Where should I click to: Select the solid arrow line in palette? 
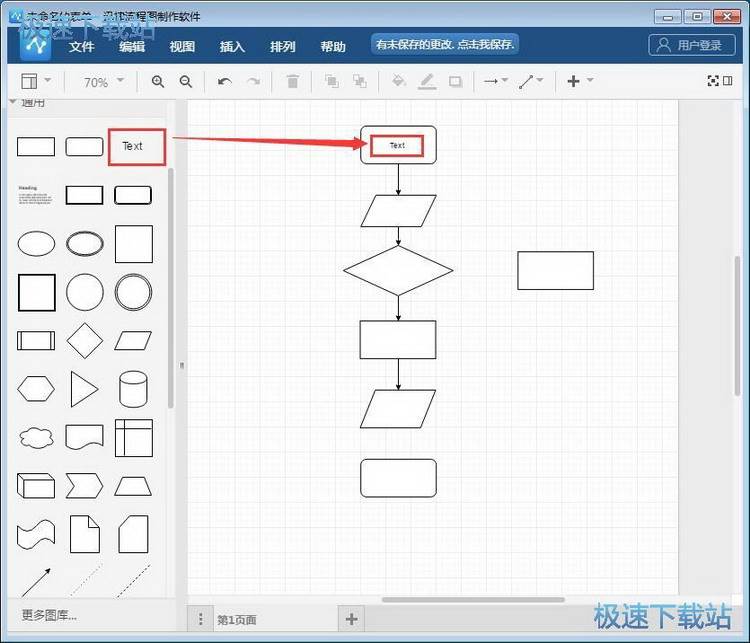(36, 582)
